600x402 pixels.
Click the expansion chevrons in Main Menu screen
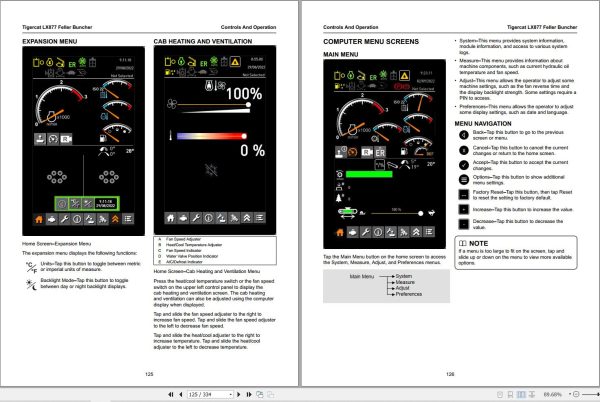tap(416, 232)
